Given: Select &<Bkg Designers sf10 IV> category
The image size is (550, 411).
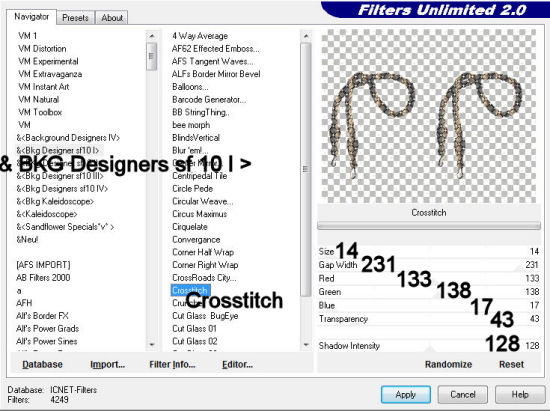Looking at the screenshot, I should [x=62, y=189].
